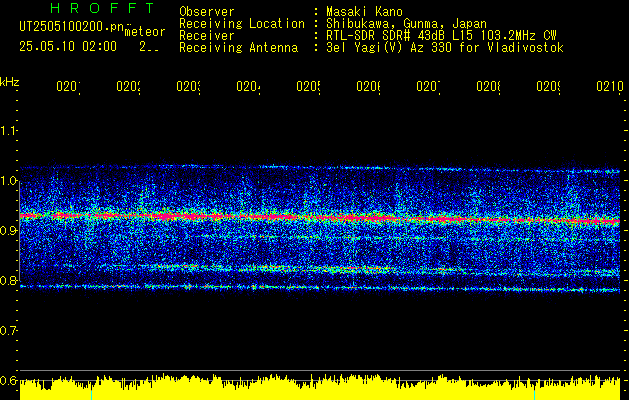Click the 0204 time marker

[248, 86]
